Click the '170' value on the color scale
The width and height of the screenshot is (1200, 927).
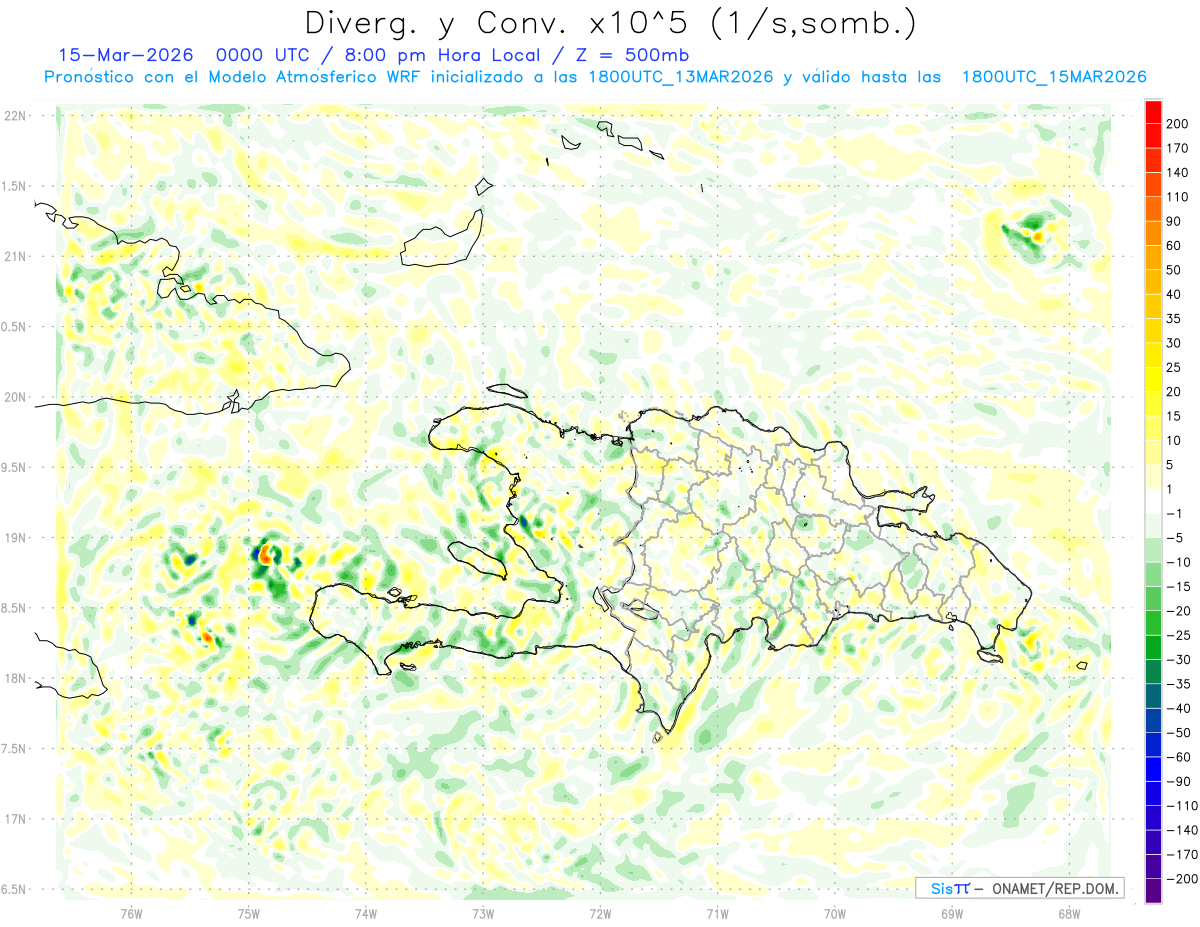click(1178, 148)
